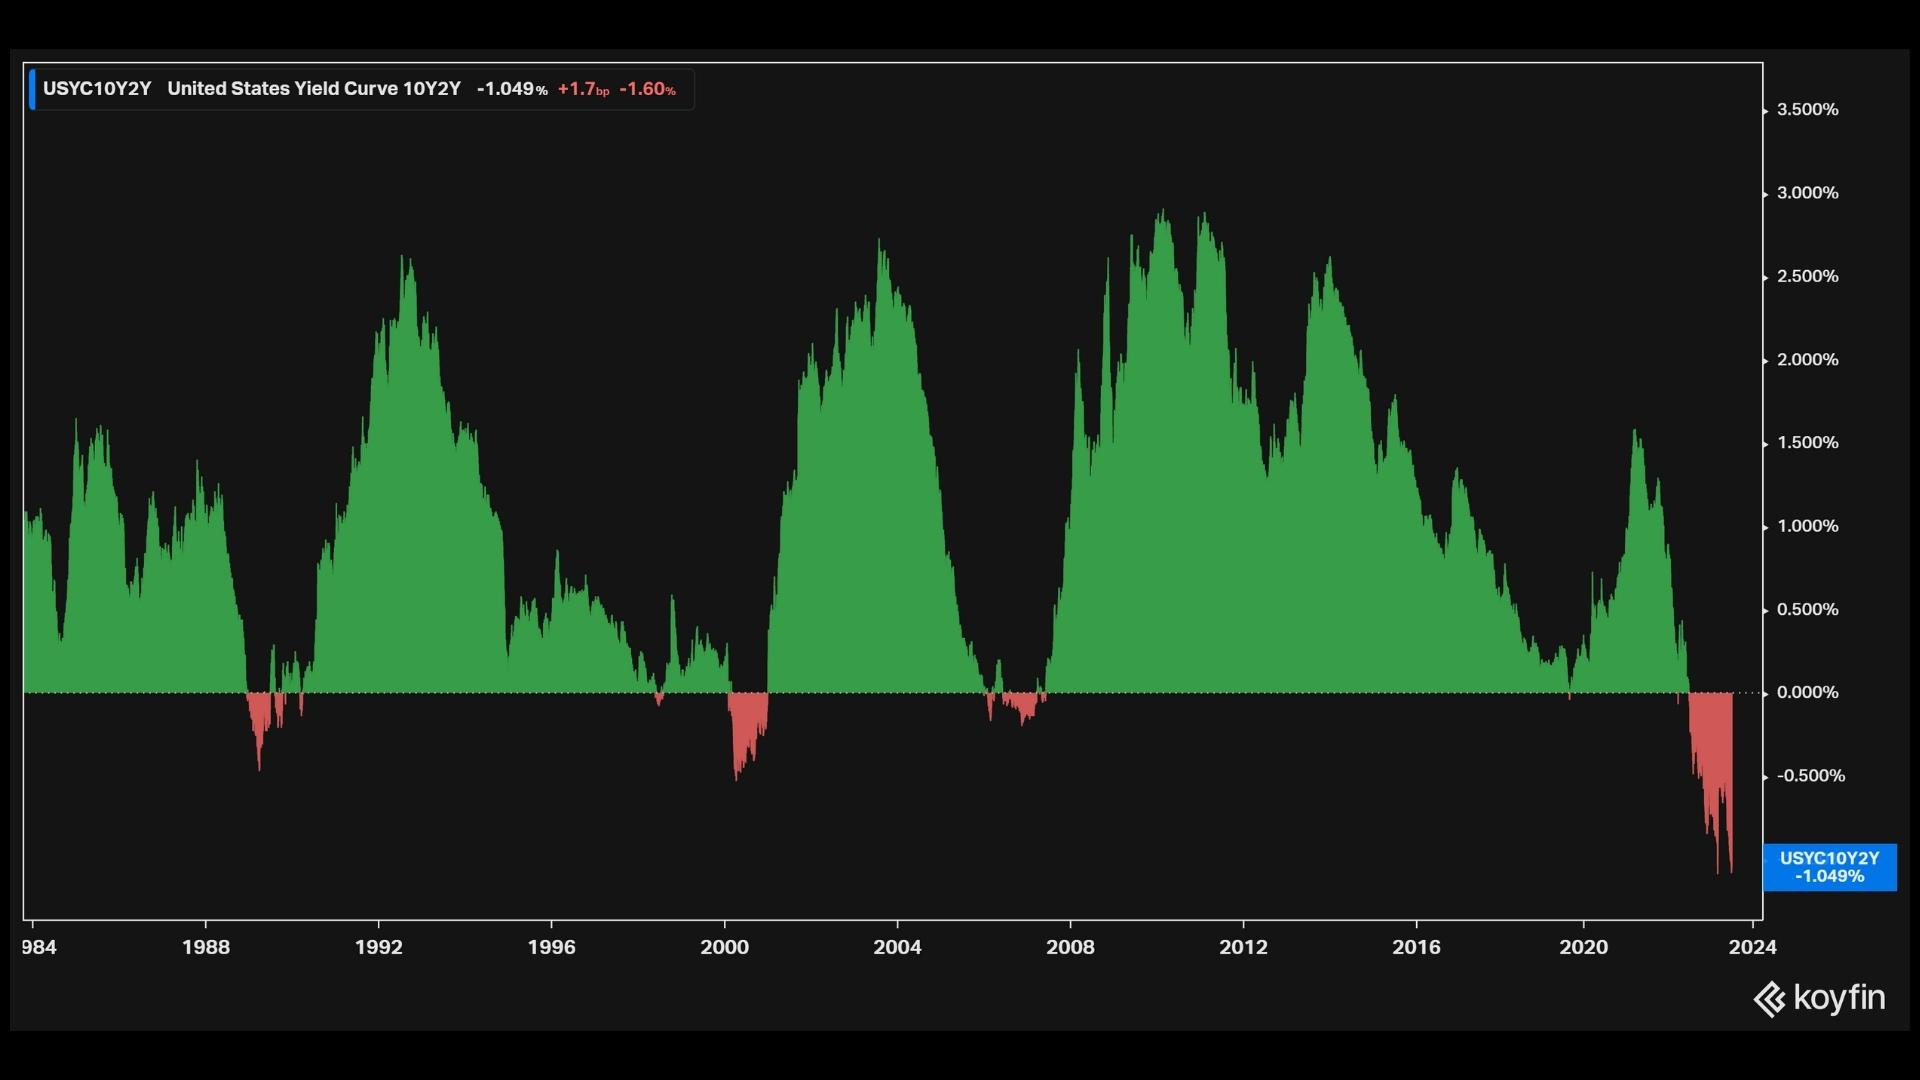Click the 2.000% y-axis label
1920x1080 pixels.
[1807, 360]
